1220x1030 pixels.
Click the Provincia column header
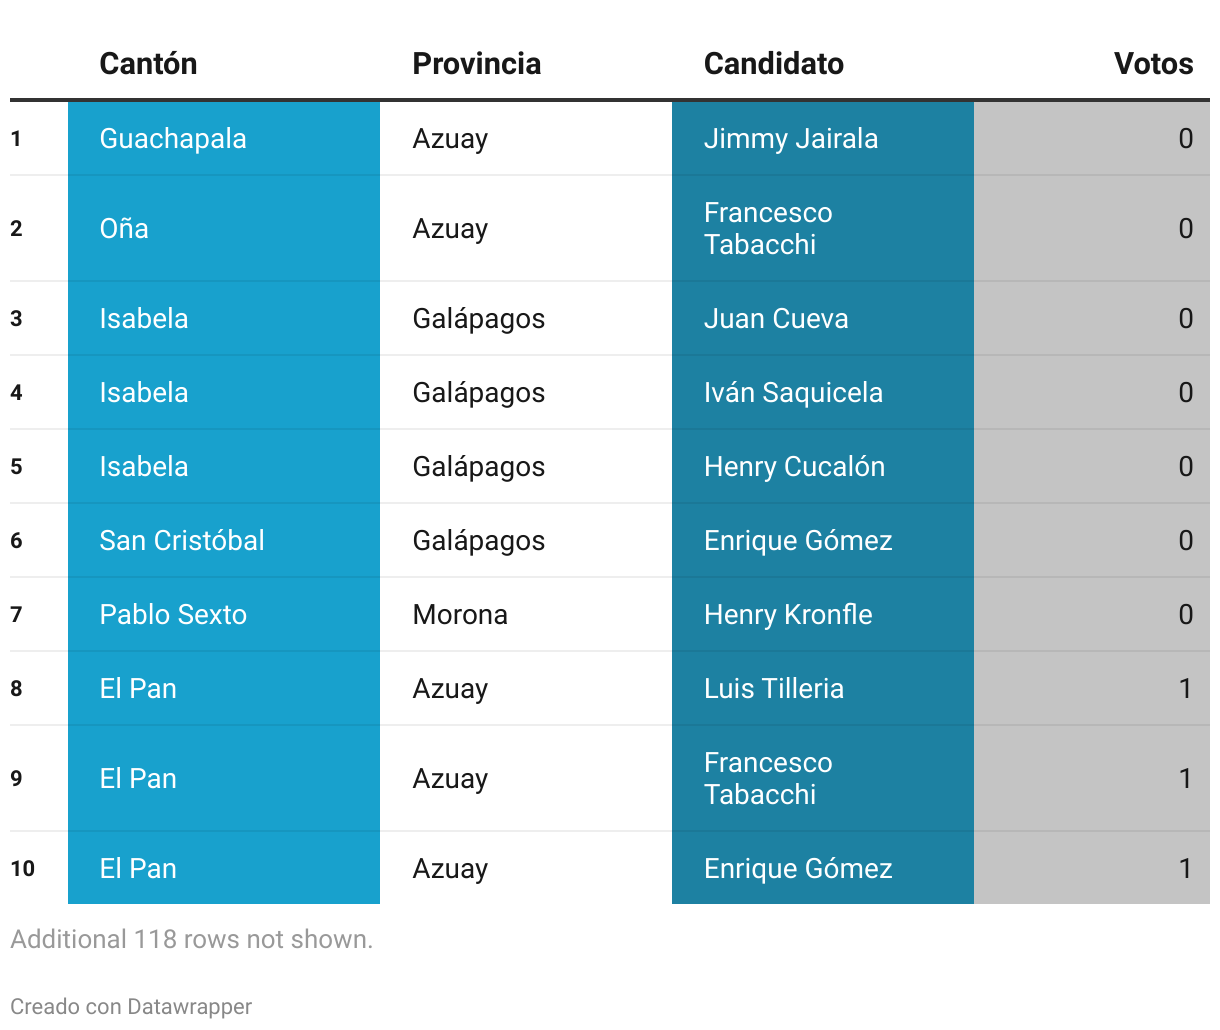tap(477, 64)
